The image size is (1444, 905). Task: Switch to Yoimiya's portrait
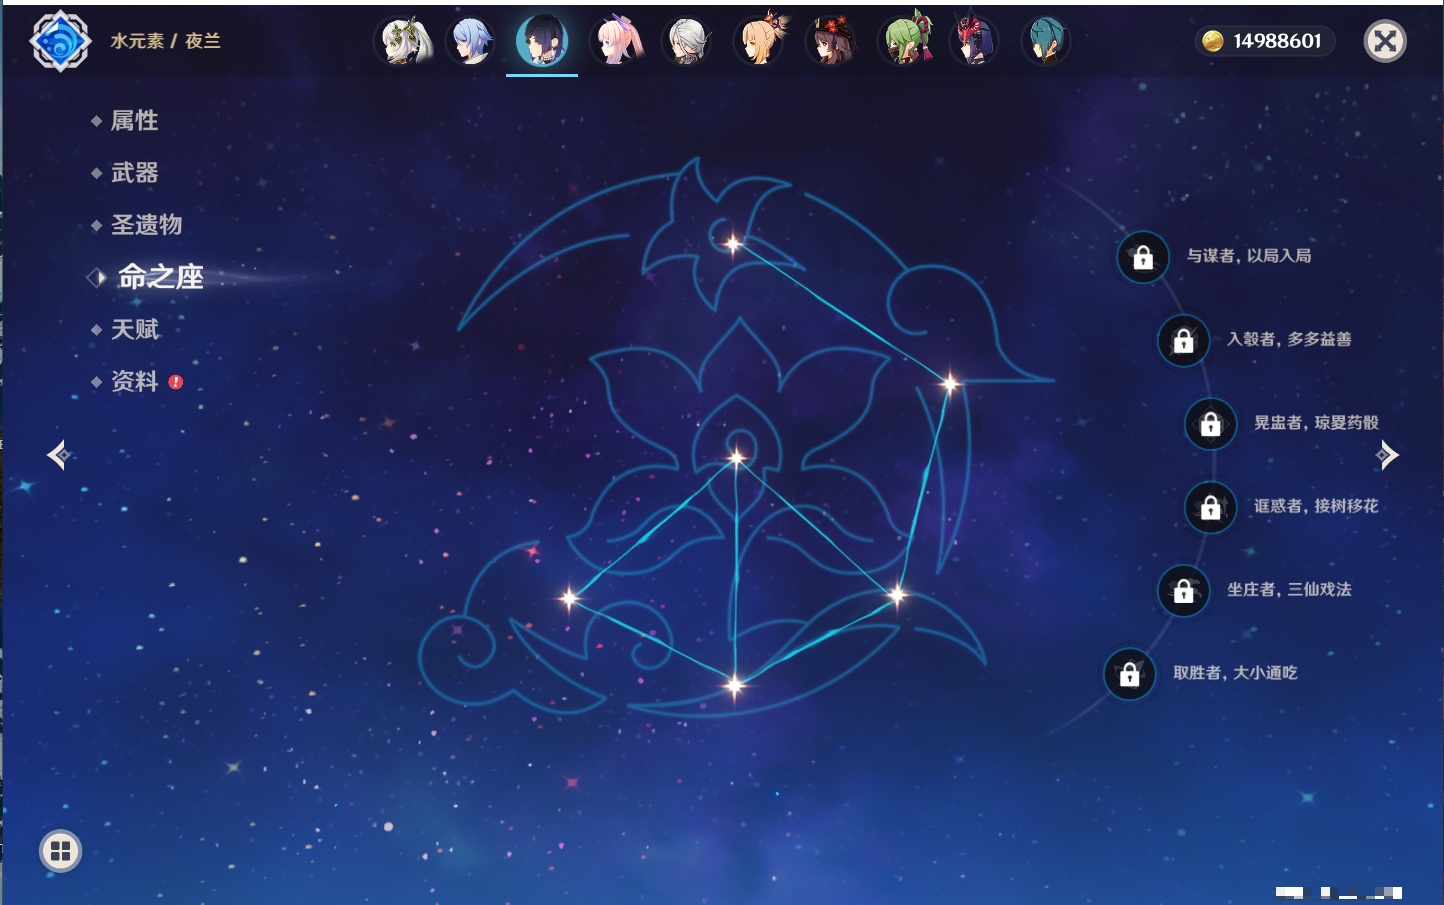point(761,41)
